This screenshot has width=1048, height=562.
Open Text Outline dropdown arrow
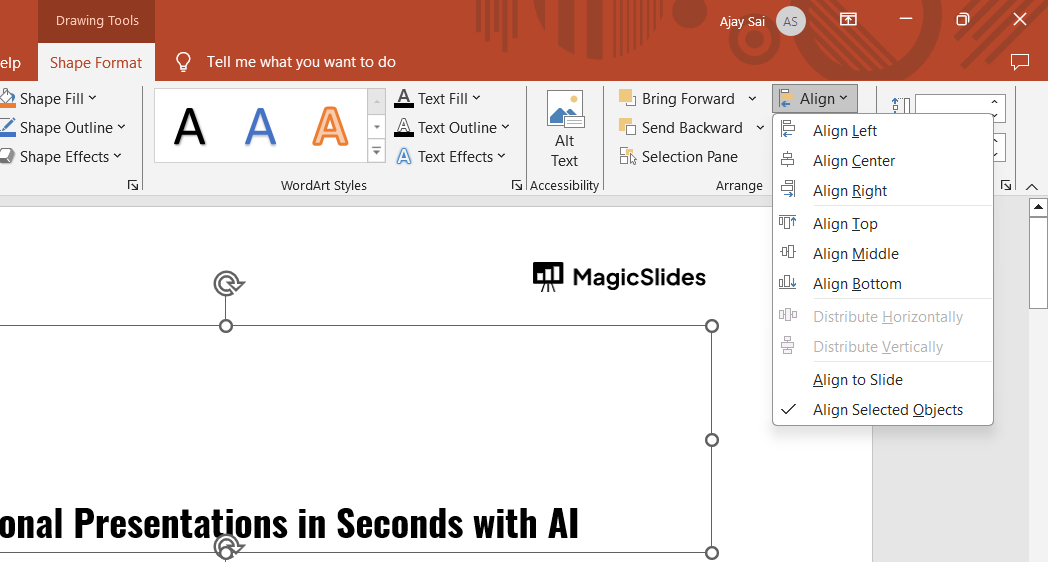505,127
